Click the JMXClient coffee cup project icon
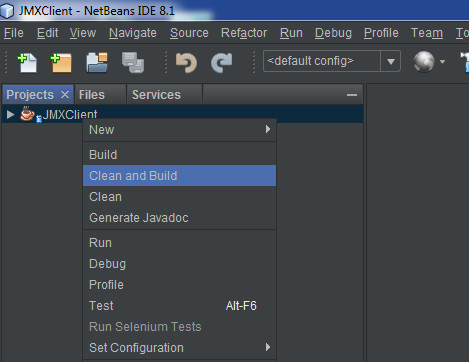This screenshot has height=362, width=469. tap(27, 114)
